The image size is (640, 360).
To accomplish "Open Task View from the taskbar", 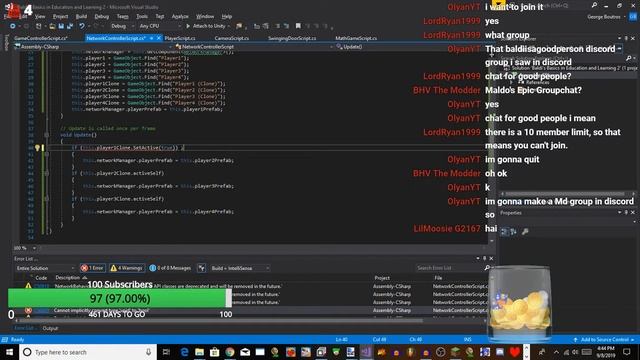I will [166, 352].
